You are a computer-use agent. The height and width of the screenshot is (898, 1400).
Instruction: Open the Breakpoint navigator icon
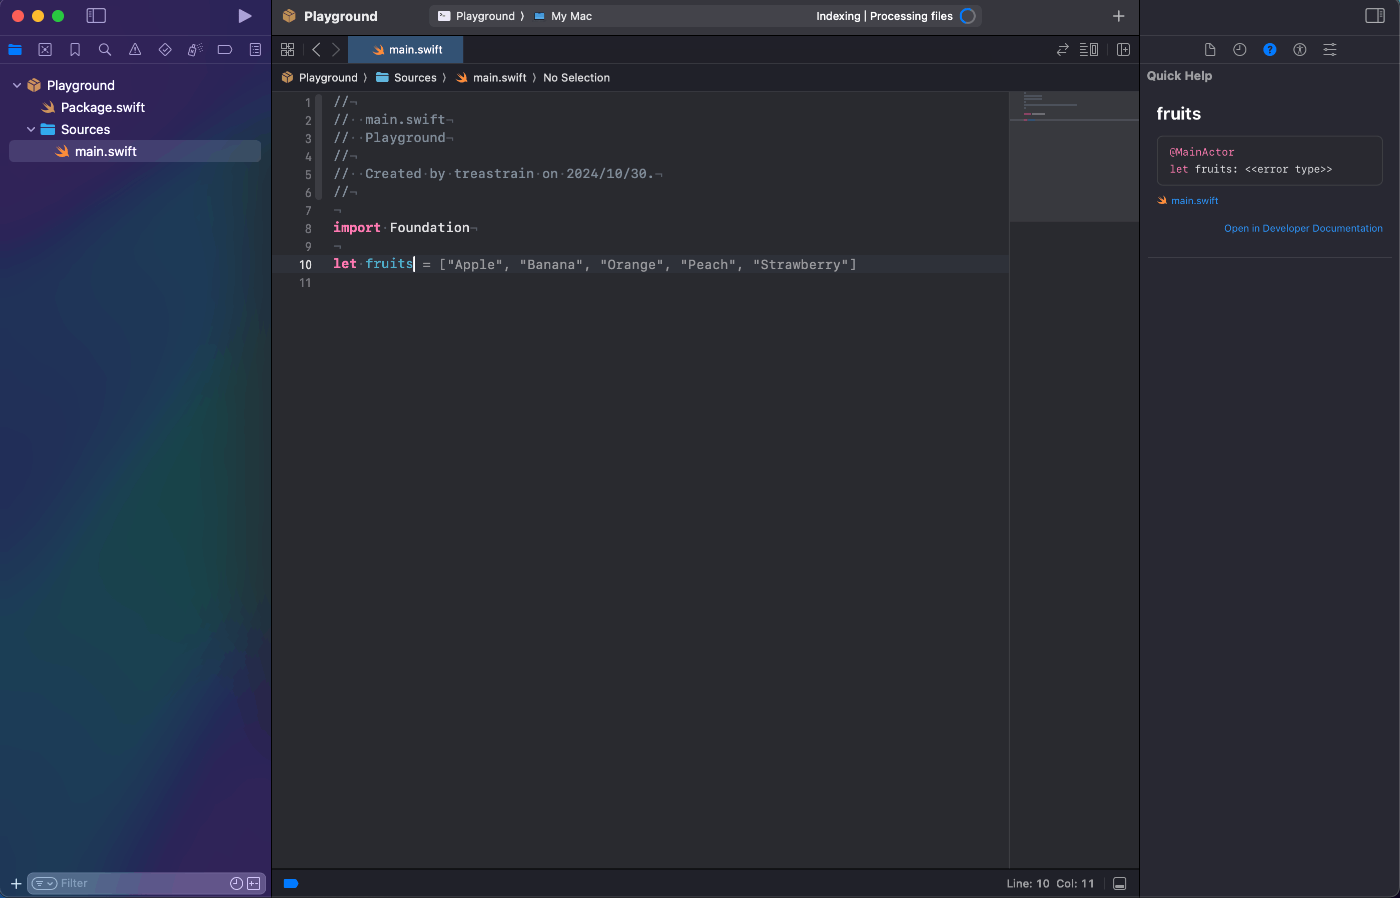225,49
